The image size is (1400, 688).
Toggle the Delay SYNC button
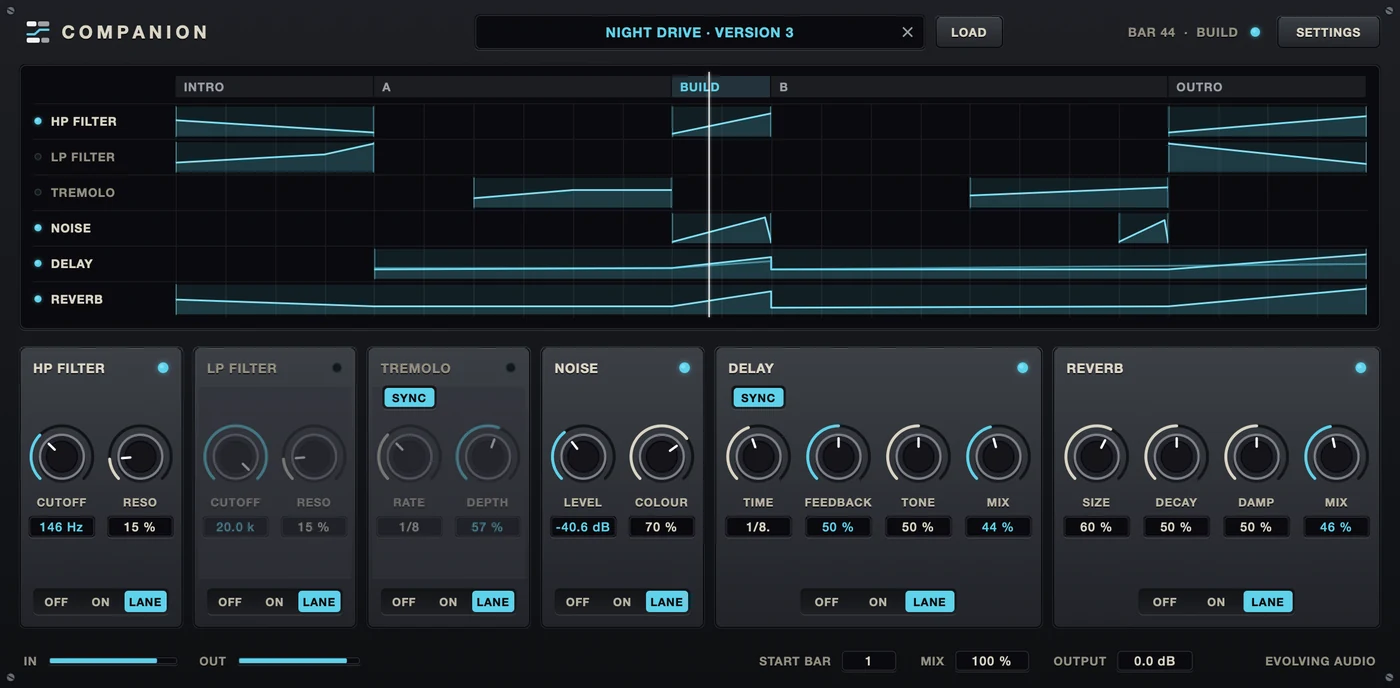pyautogui.click(x=758, y=398)
